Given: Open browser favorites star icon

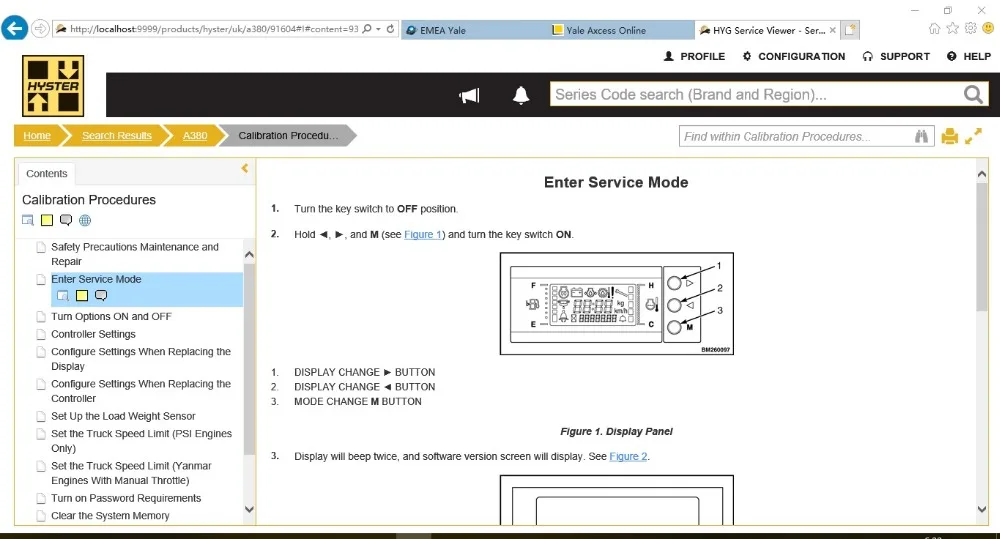Looking at the screenshot, I should [x=952, y=28].
